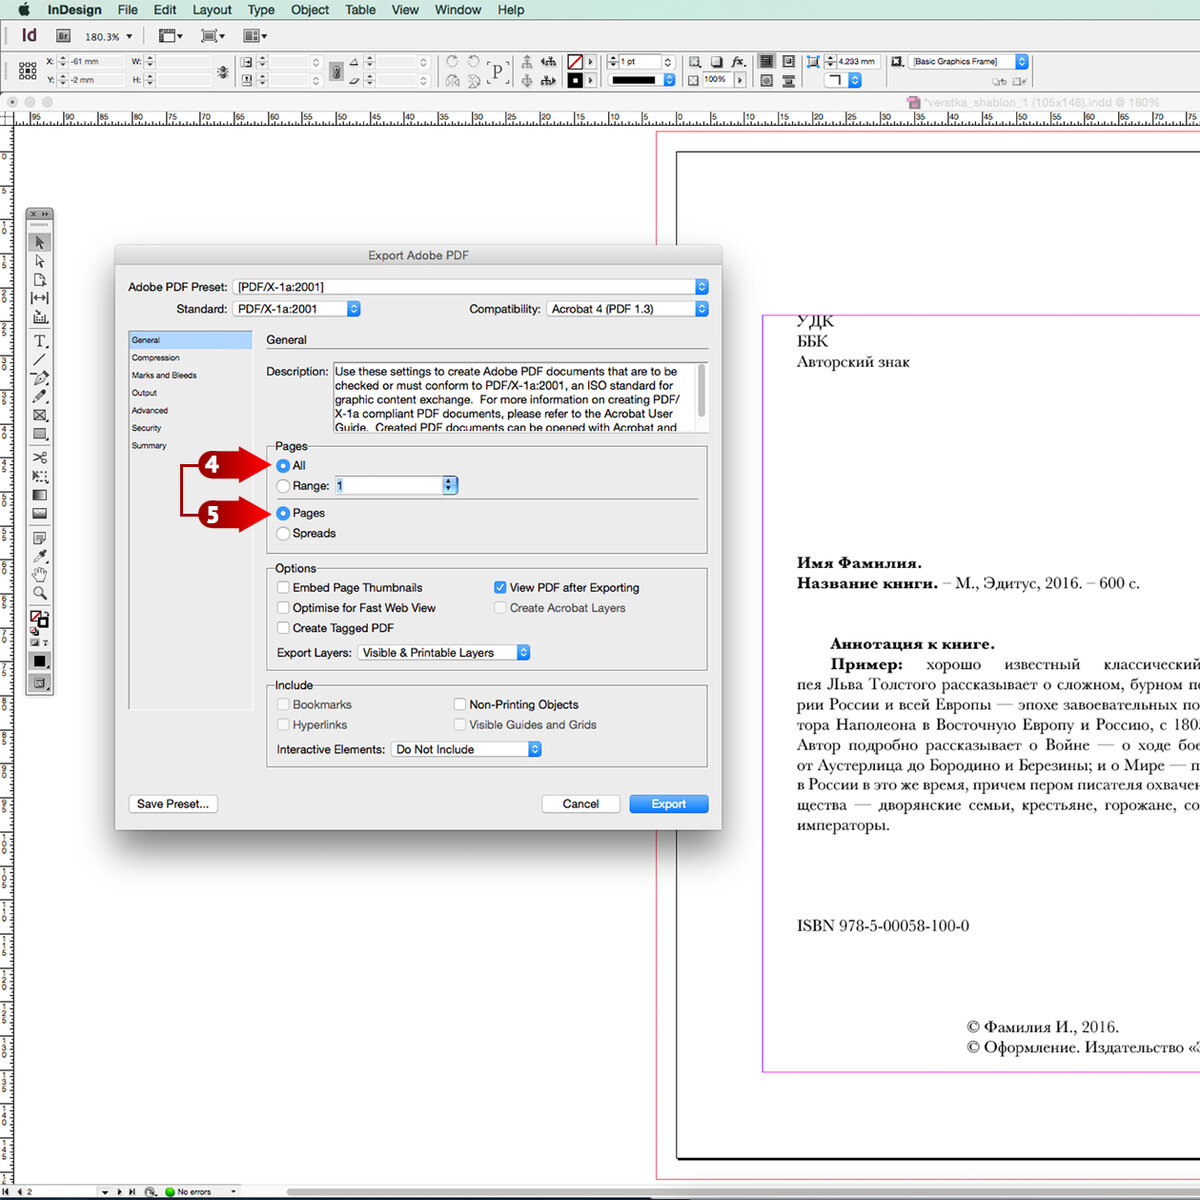The image size is (1200, 1200).
Task: Select the Free Transform tool
Action: pos(40,477)
